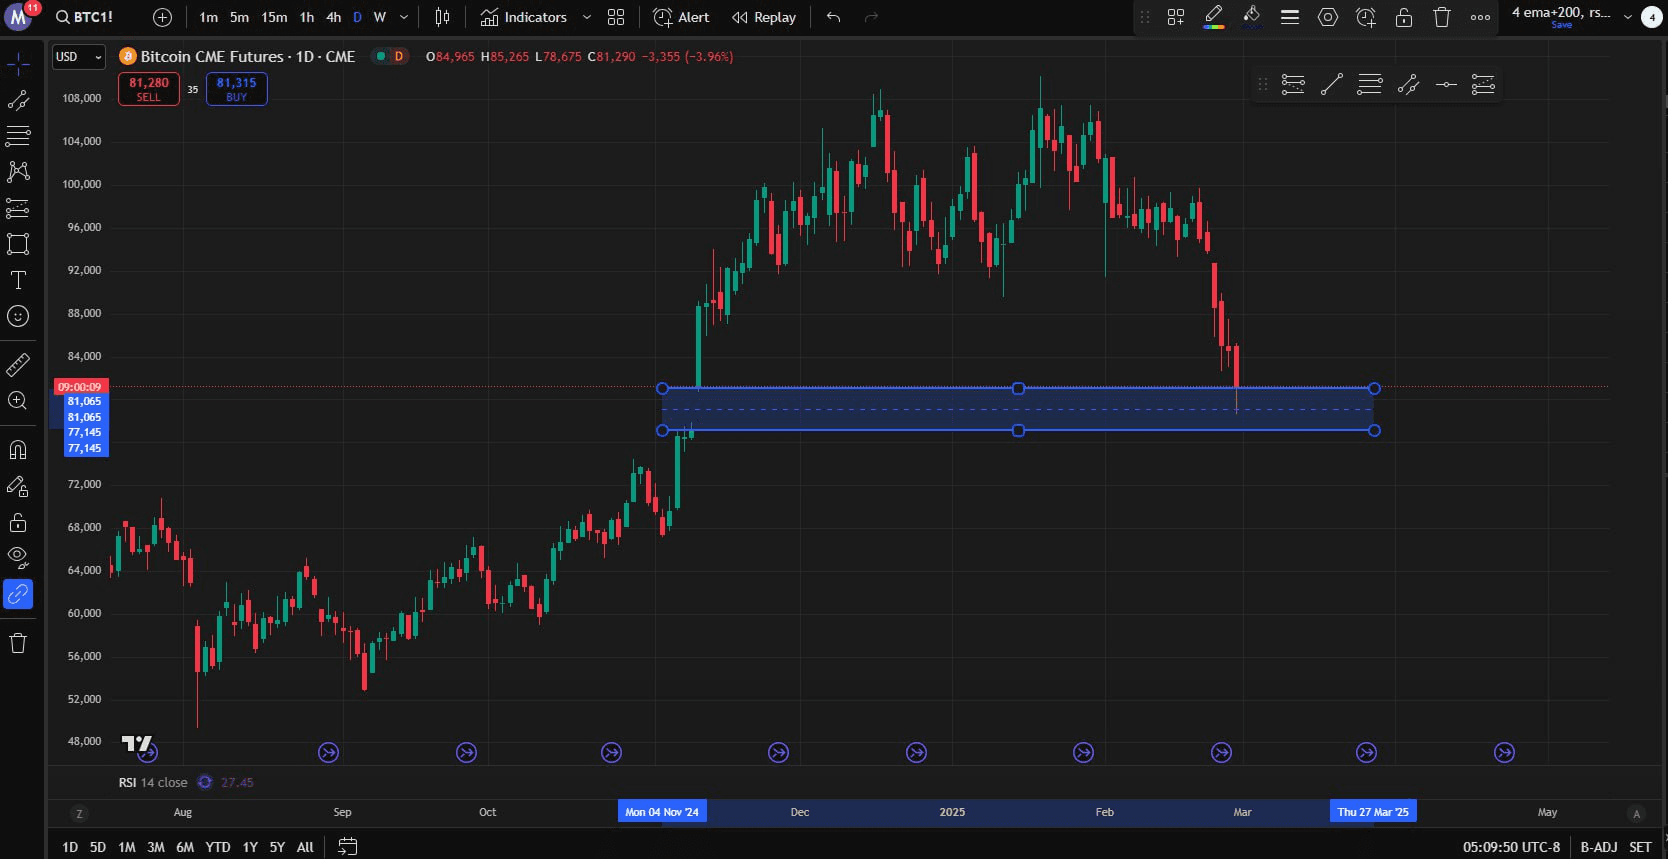Open the user profile menu avatar
This screenshot has height=859, width=1668.
click(x=19, y=17)
